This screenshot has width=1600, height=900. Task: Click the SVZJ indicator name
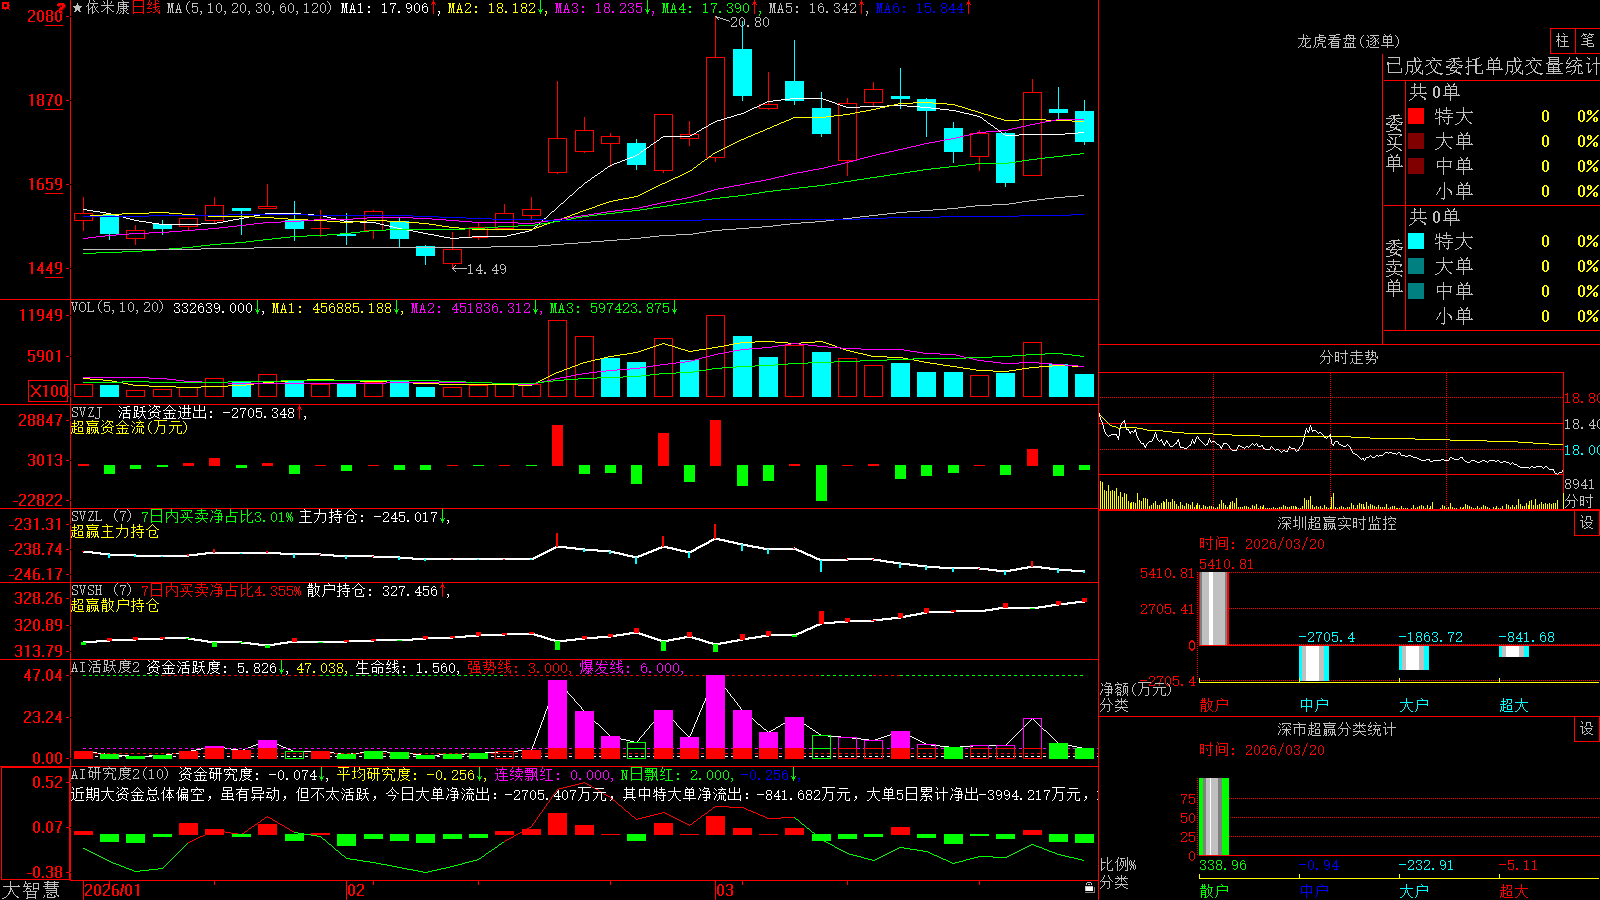(x=86, y=412)
